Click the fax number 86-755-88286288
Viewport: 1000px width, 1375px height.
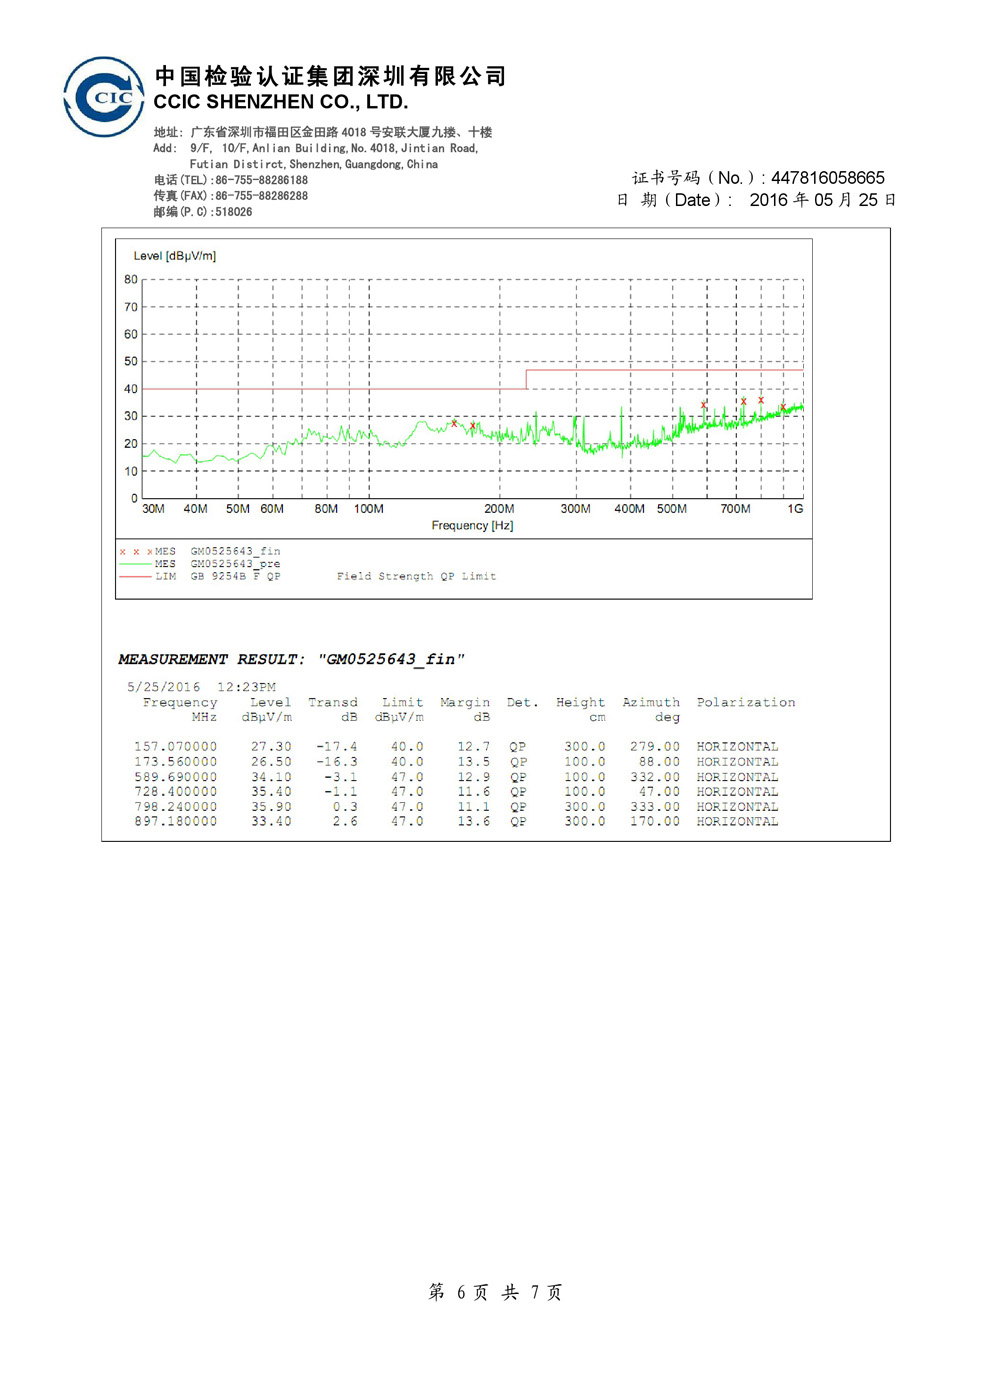coord(261,196)
